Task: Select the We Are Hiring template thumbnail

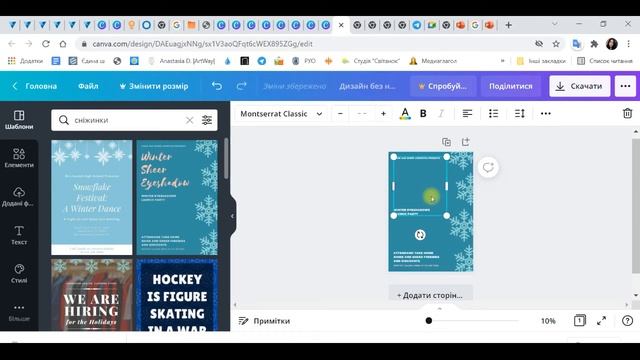Action: (x=92, y=295)
